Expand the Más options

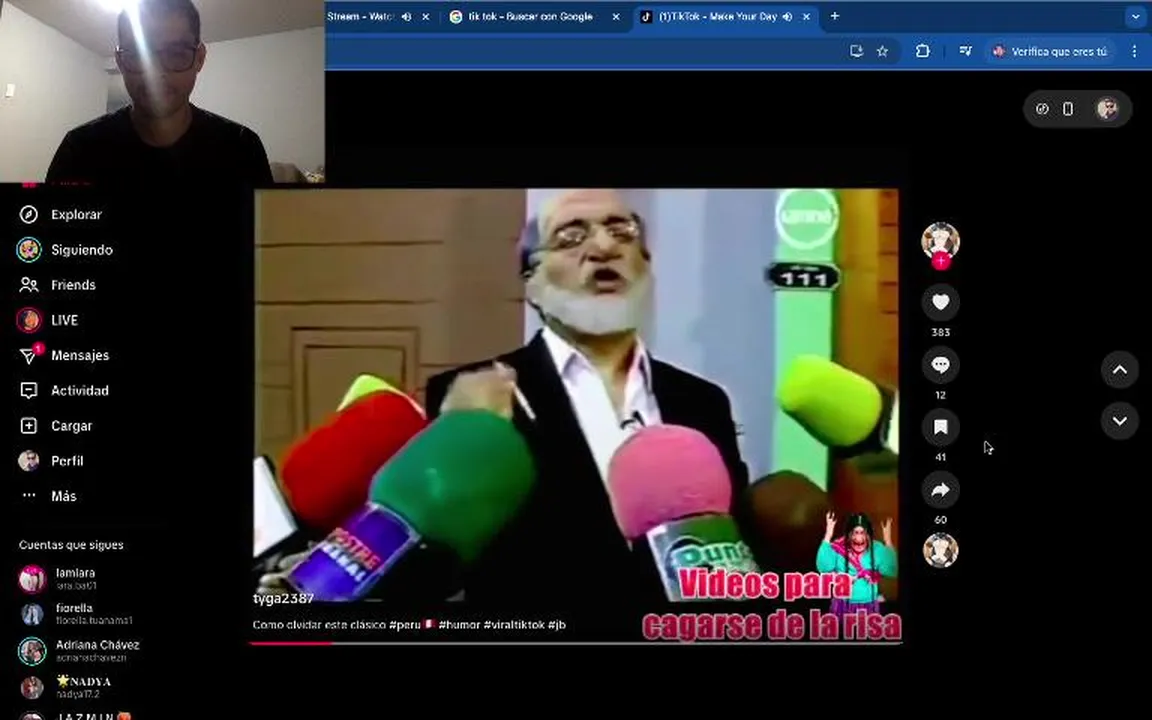coord(48,497)
